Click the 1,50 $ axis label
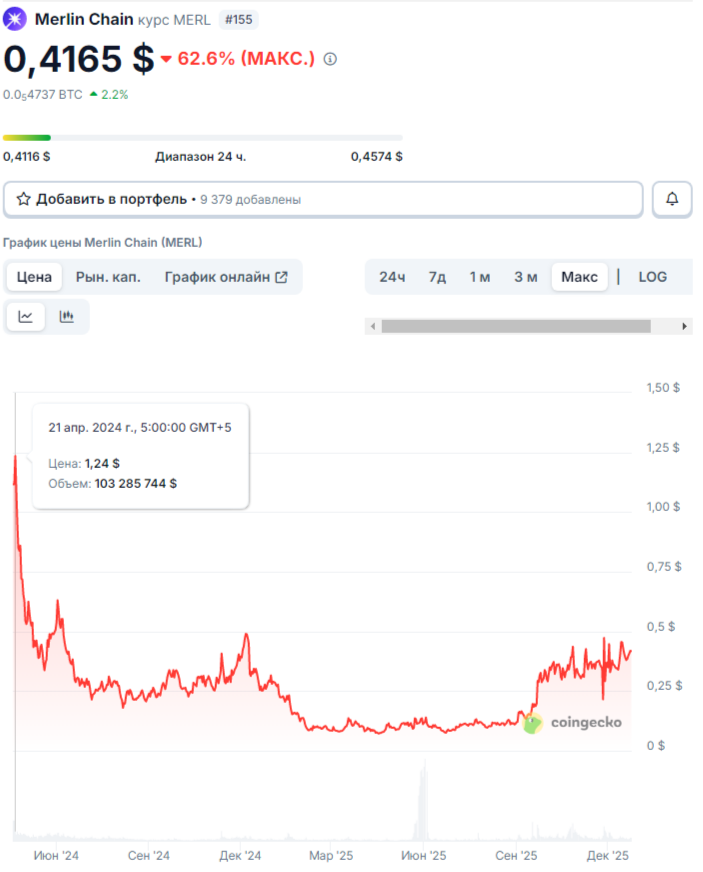The height and width of the screenshot is (872, 703). 663,388
